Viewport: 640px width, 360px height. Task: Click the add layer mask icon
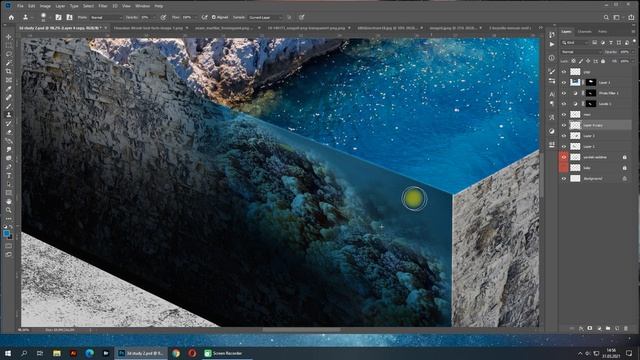point(590,328)
